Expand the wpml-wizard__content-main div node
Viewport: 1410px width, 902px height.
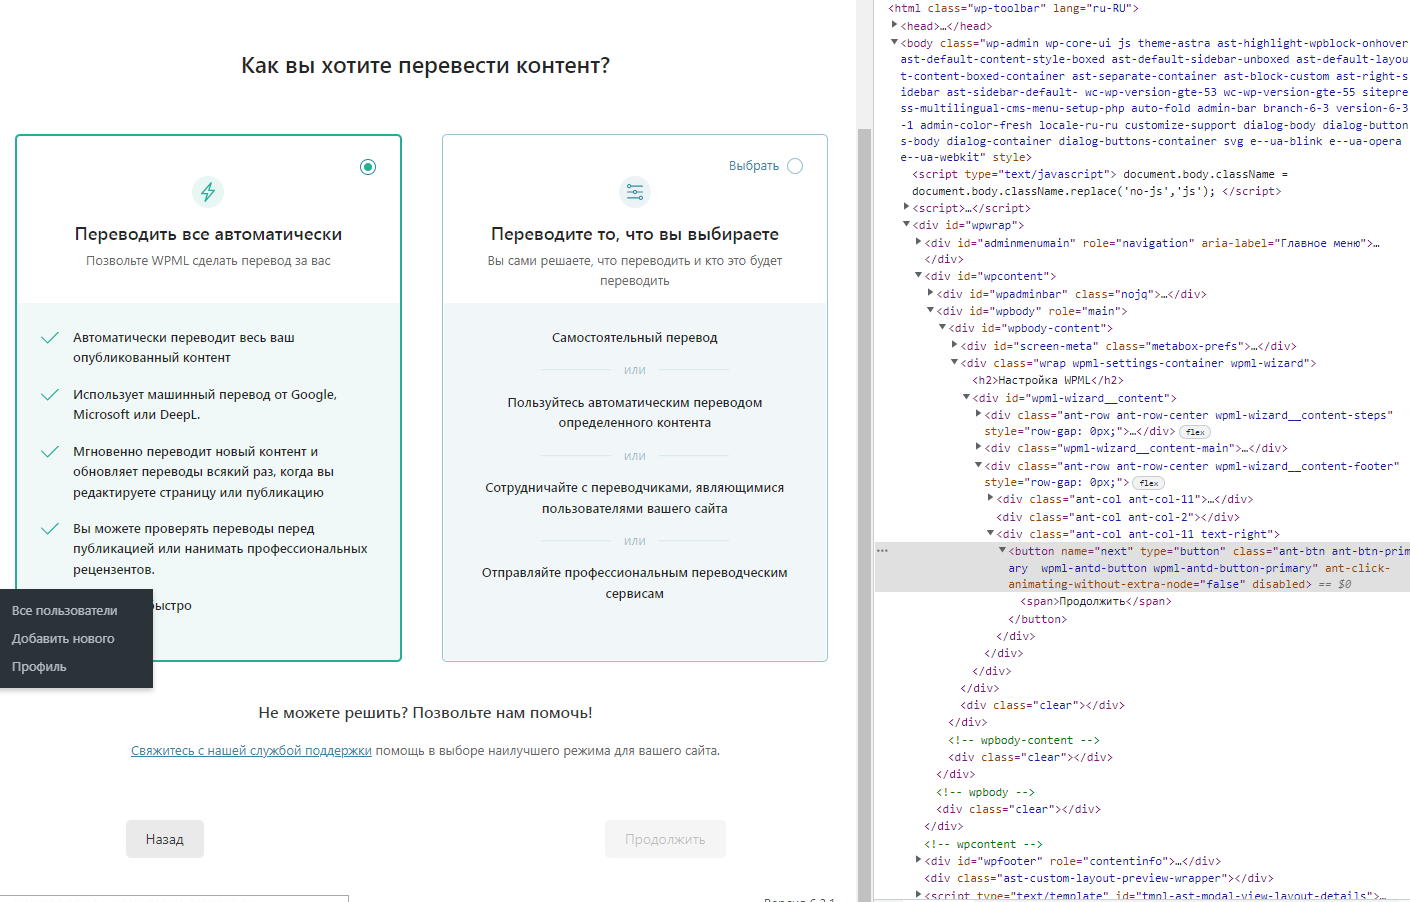coord(978,447)
